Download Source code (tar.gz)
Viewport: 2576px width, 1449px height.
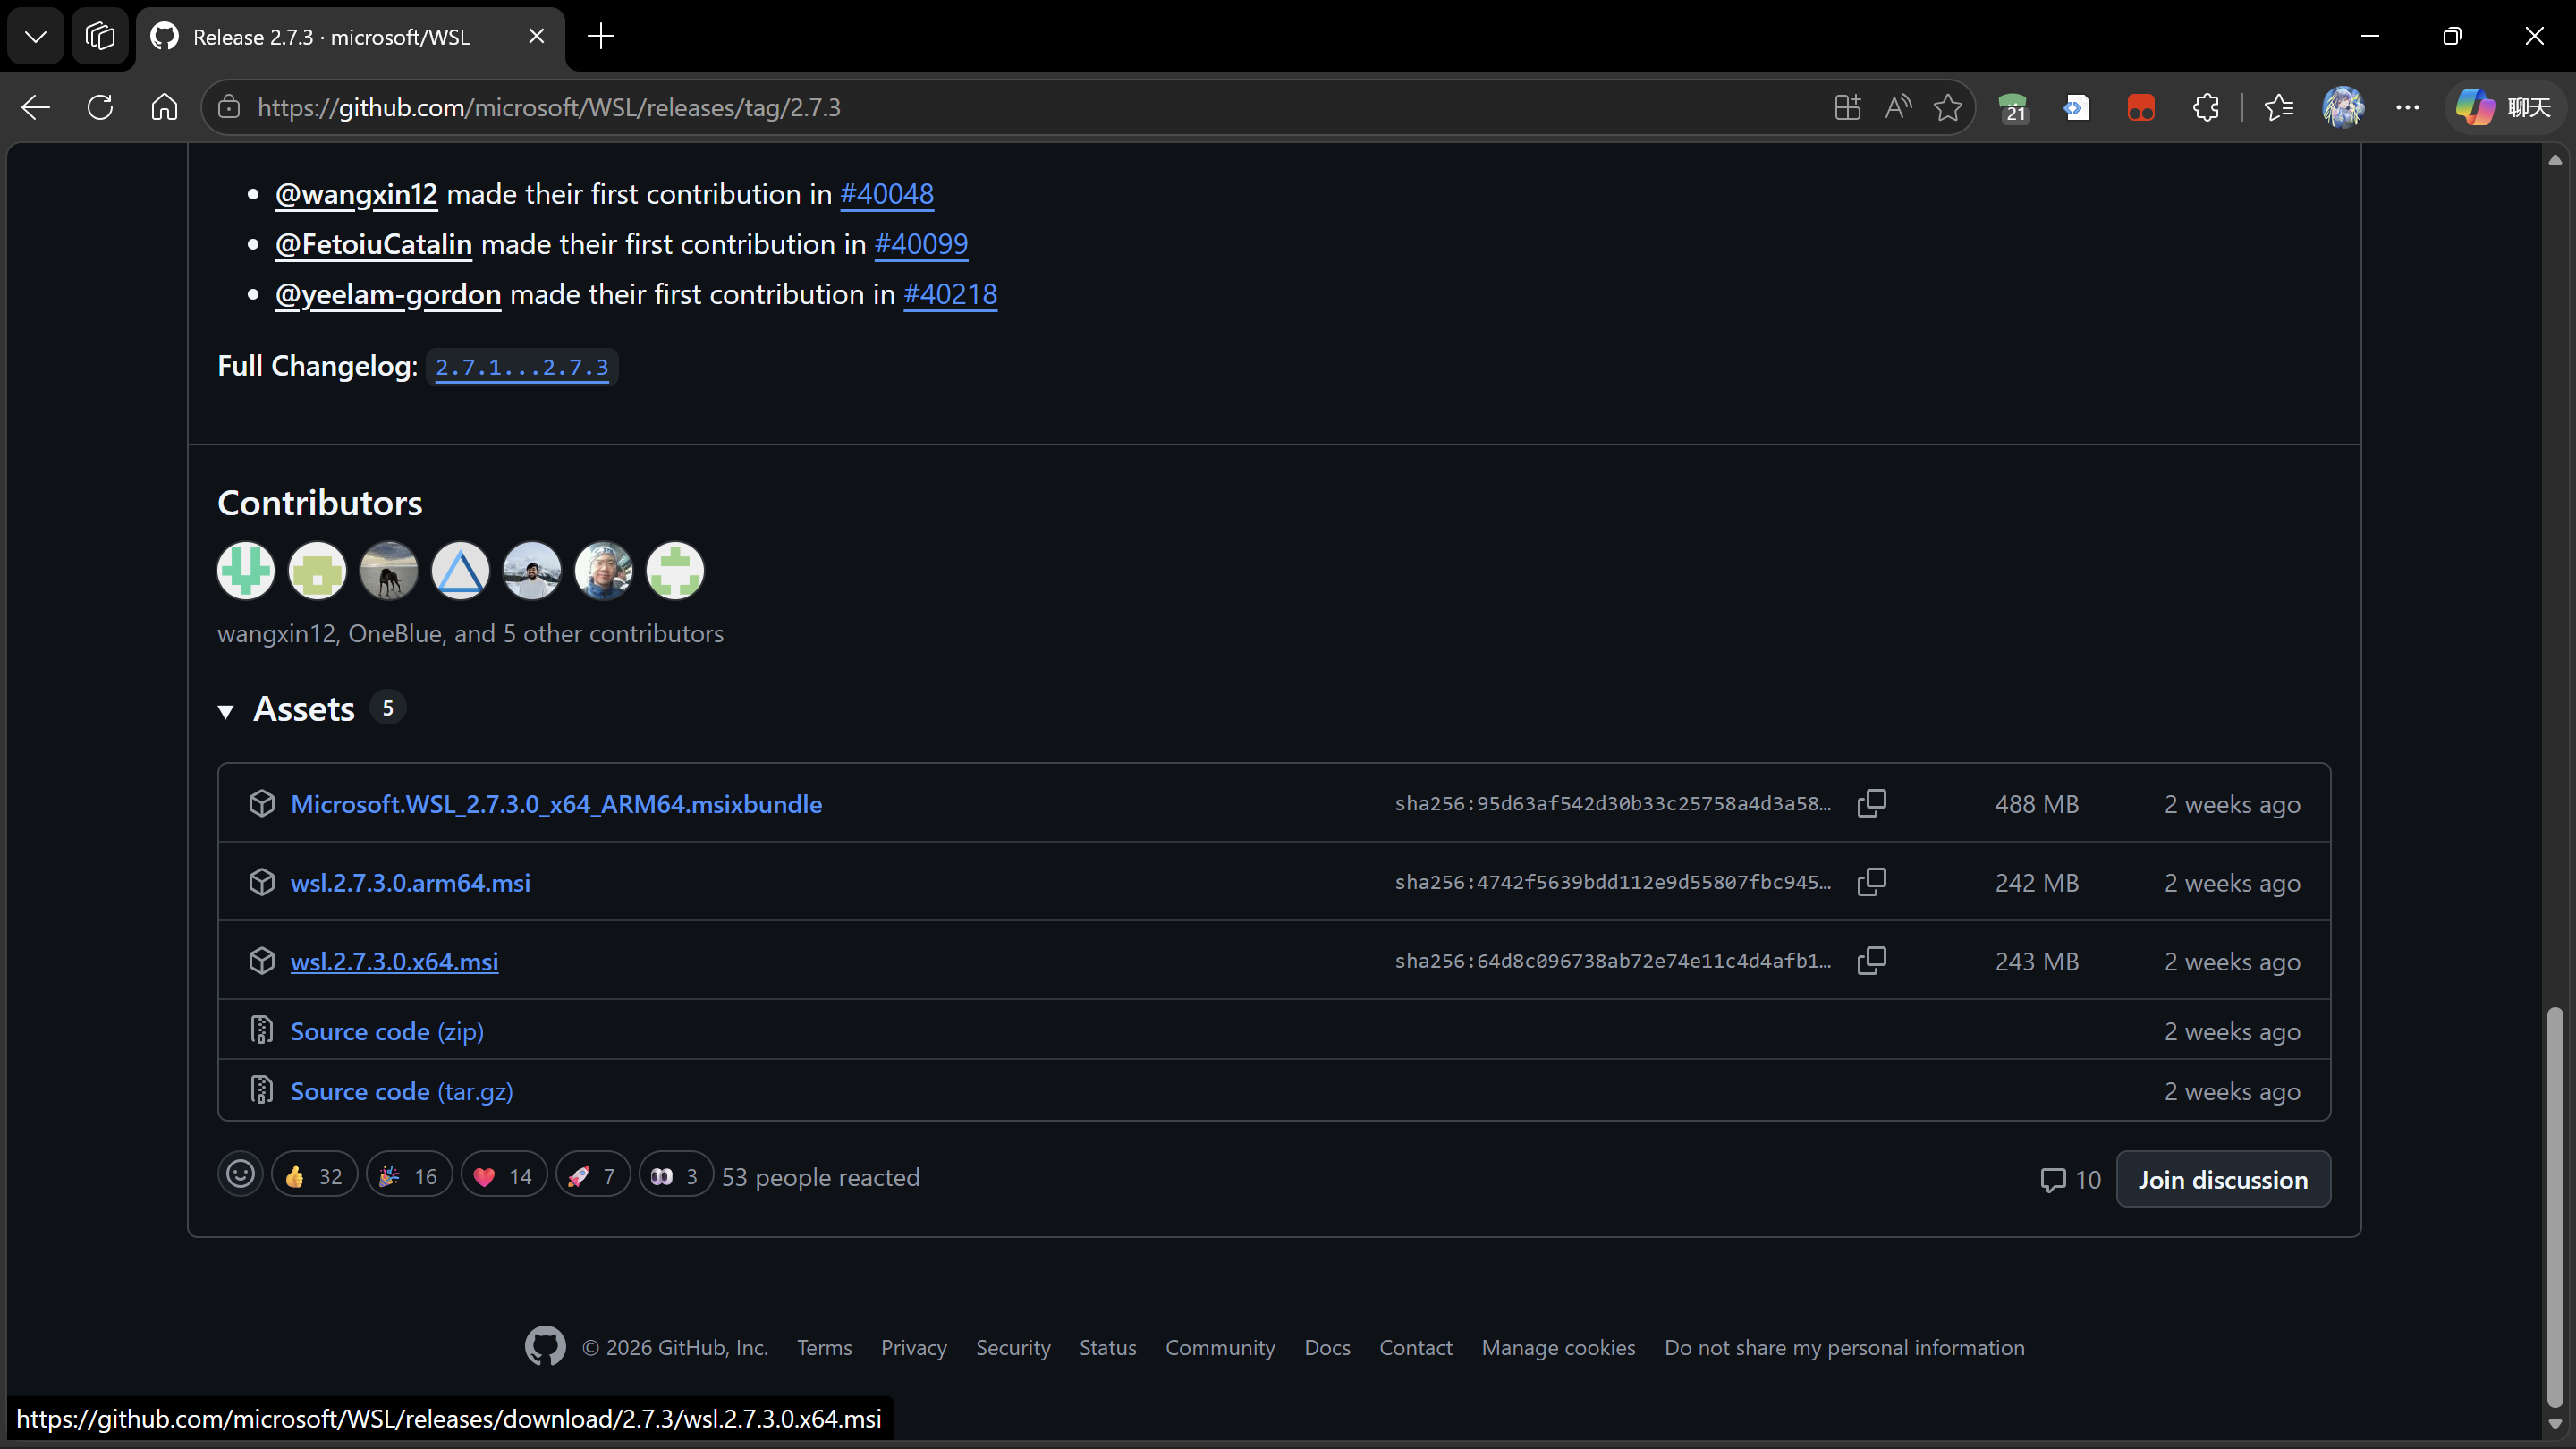tap(402, 1091)
